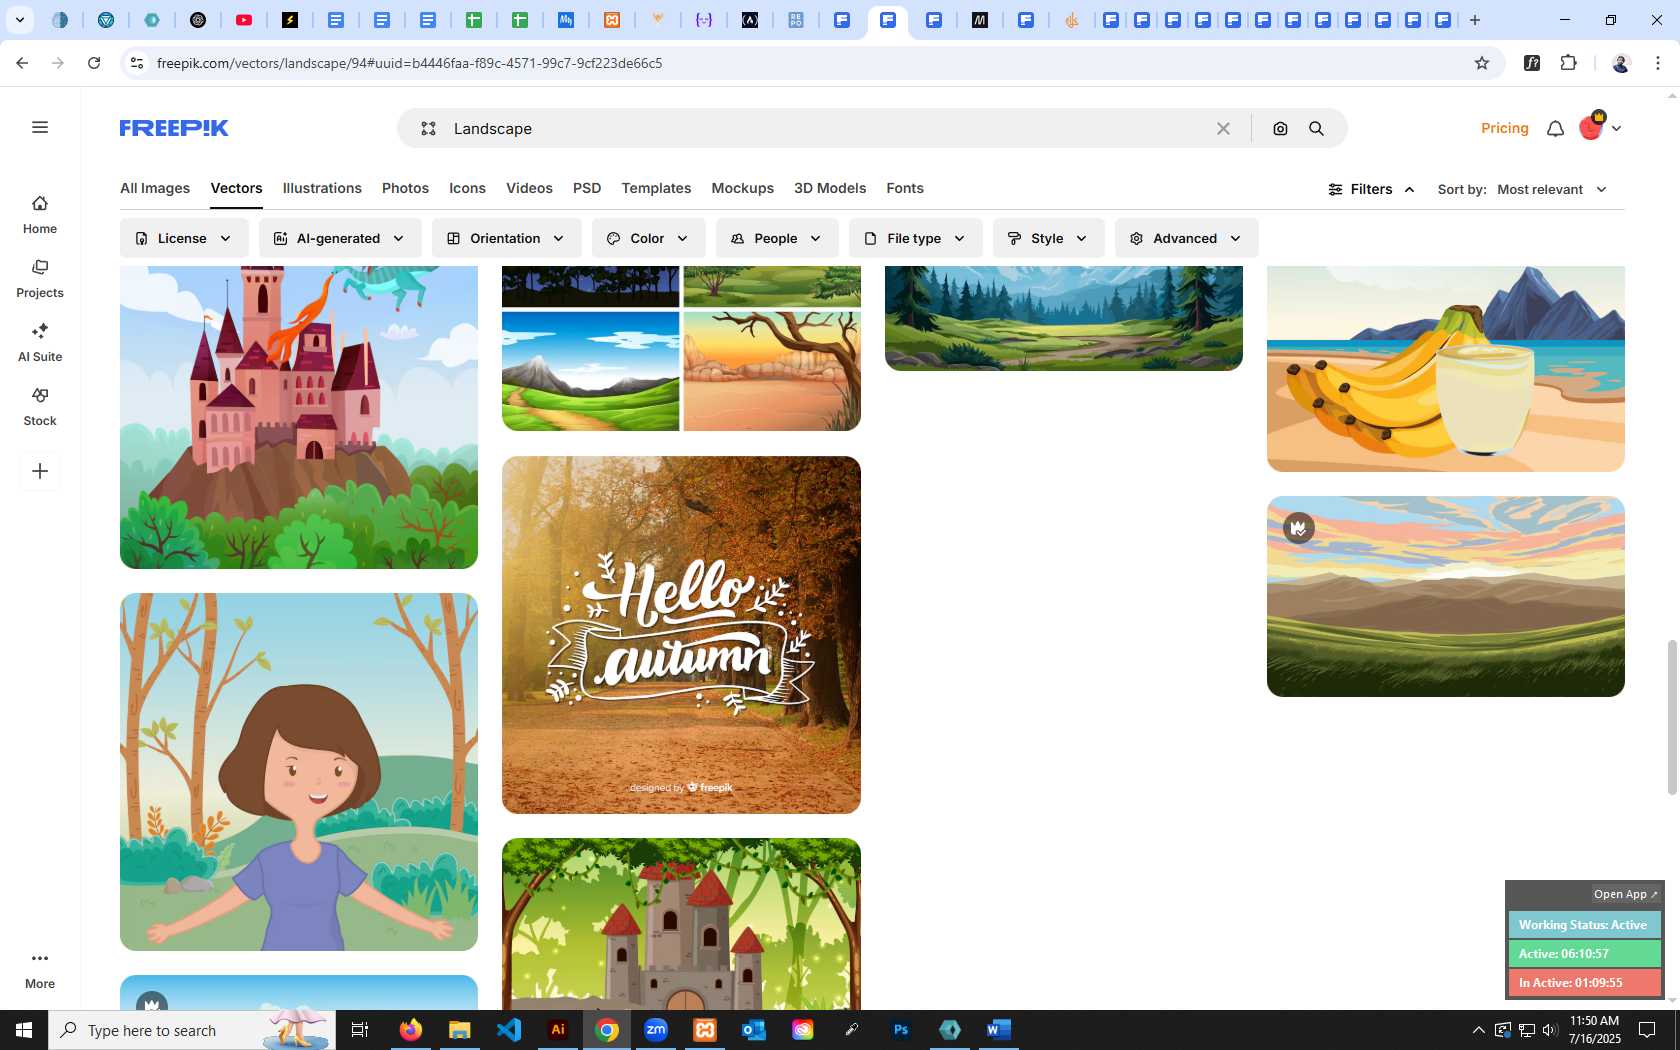Open the cartoon girl in forest thumbnail
This screenshot has height=1050, width=1680.
(299, 772)
